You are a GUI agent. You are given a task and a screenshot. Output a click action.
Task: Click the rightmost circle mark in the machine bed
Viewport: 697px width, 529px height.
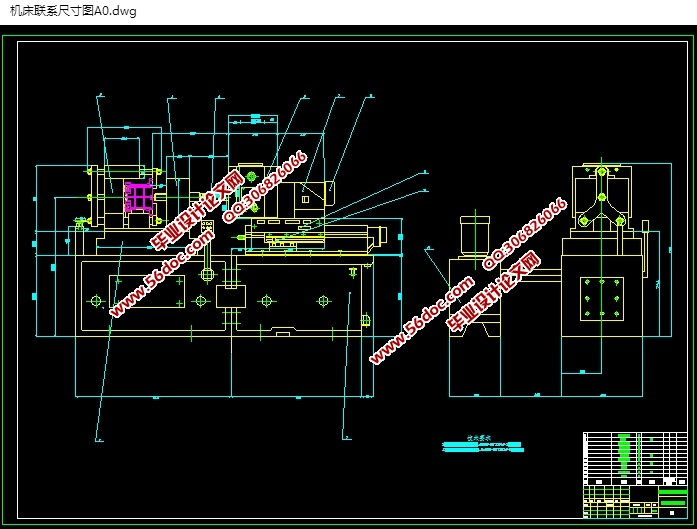tap(323, 300)
